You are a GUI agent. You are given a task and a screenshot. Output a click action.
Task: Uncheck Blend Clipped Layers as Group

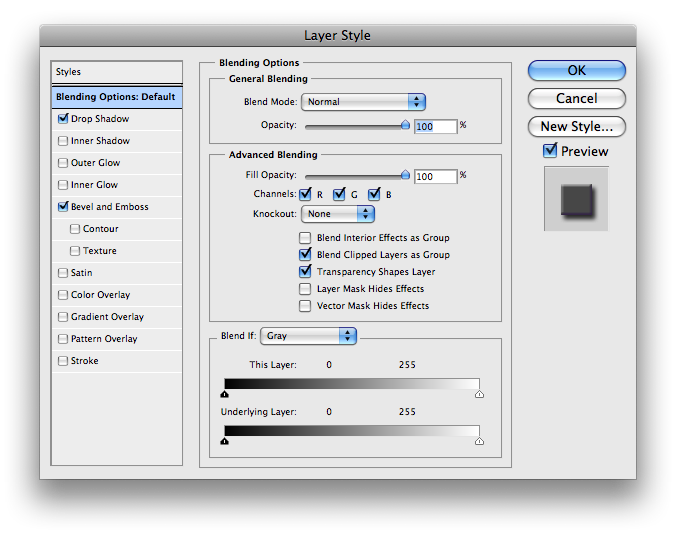(x=305, y=254)
